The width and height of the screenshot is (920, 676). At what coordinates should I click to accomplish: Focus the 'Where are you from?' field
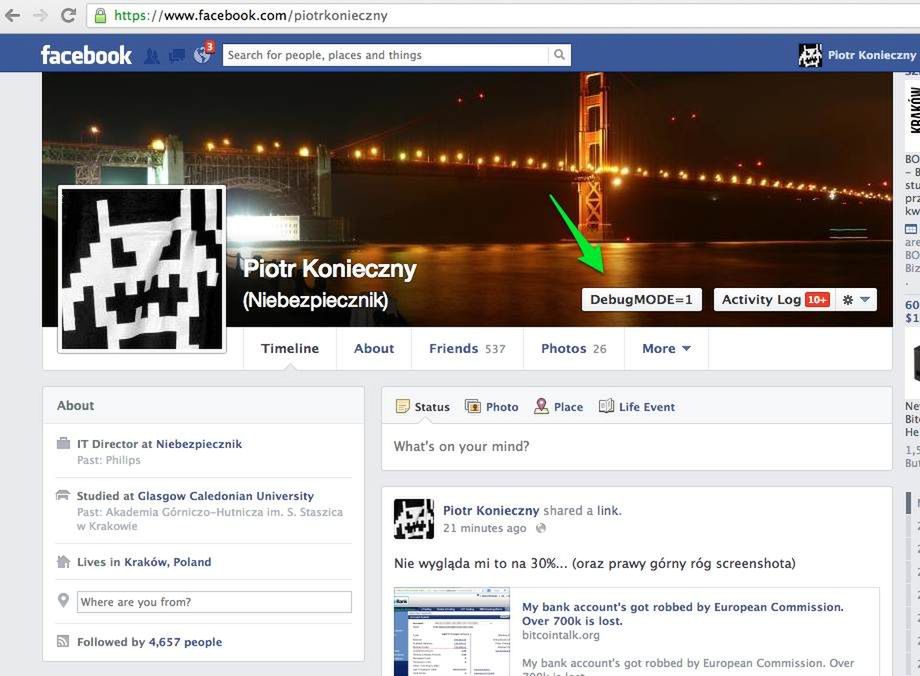pyautogui.click(x=214, y=602)
